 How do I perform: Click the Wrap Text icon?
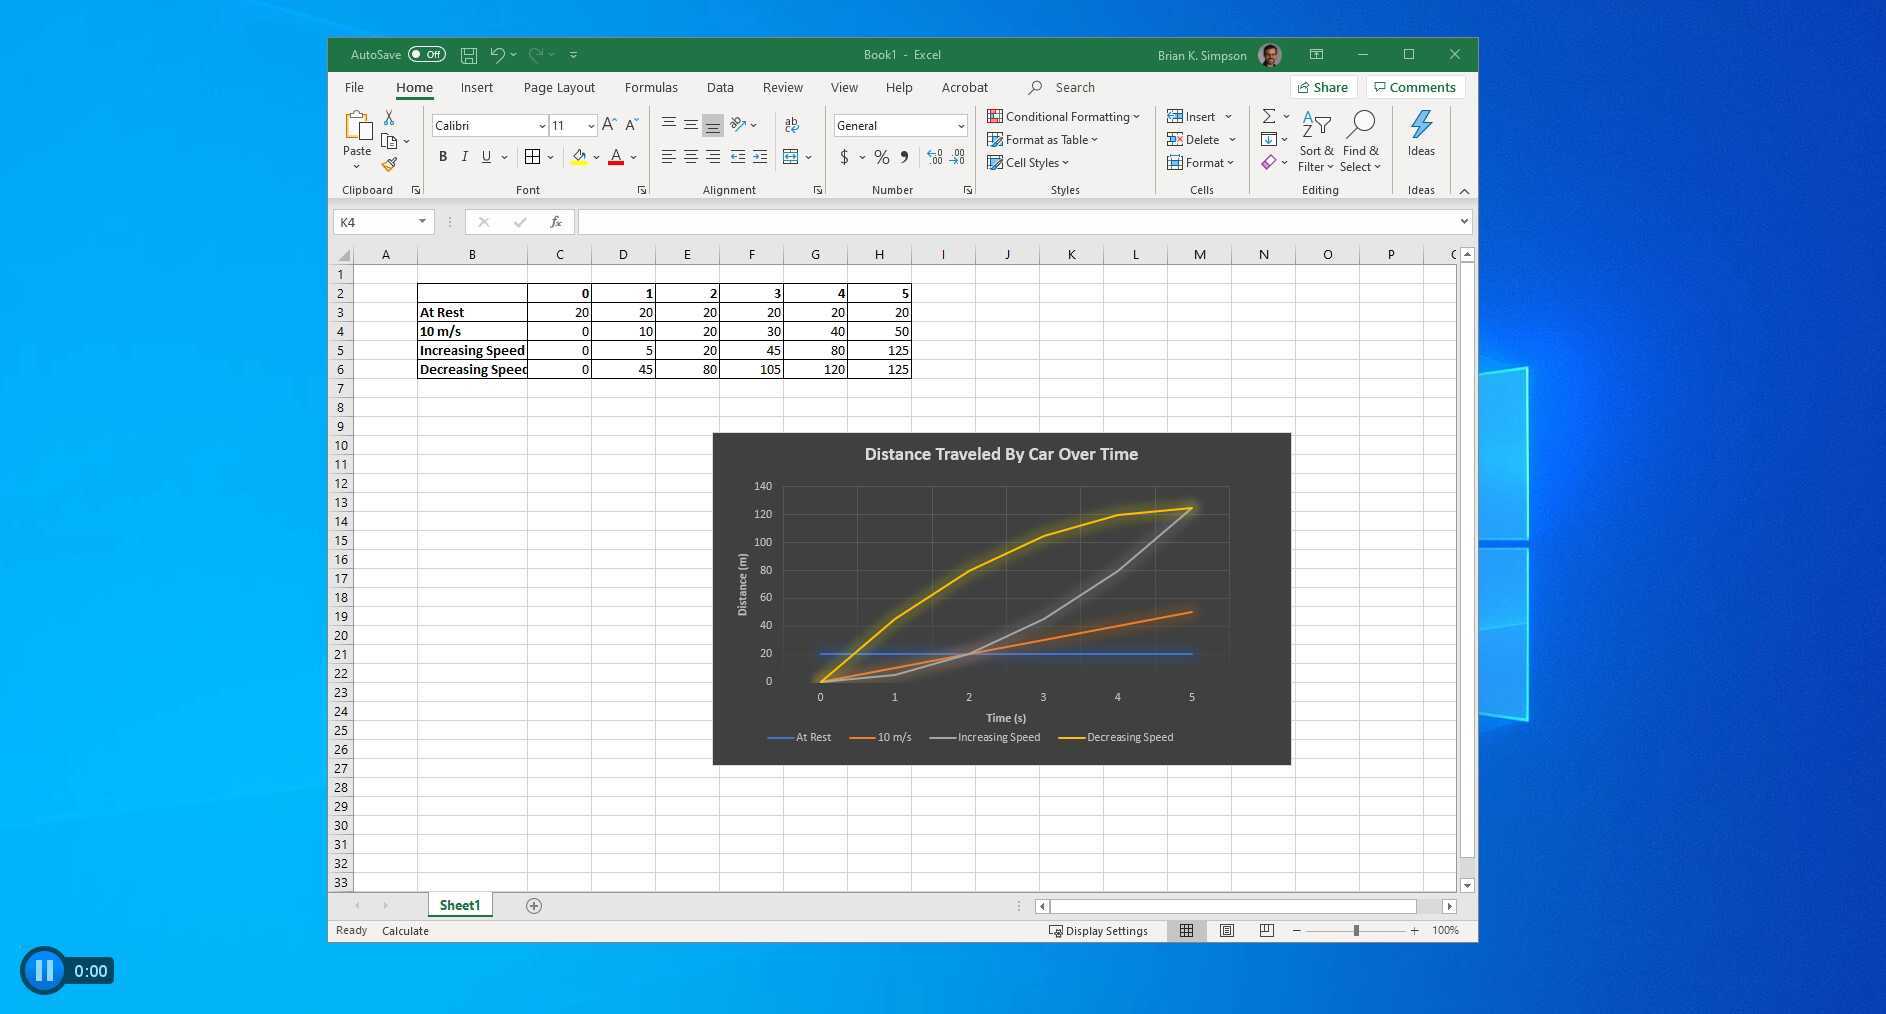[x=791, y=125]
